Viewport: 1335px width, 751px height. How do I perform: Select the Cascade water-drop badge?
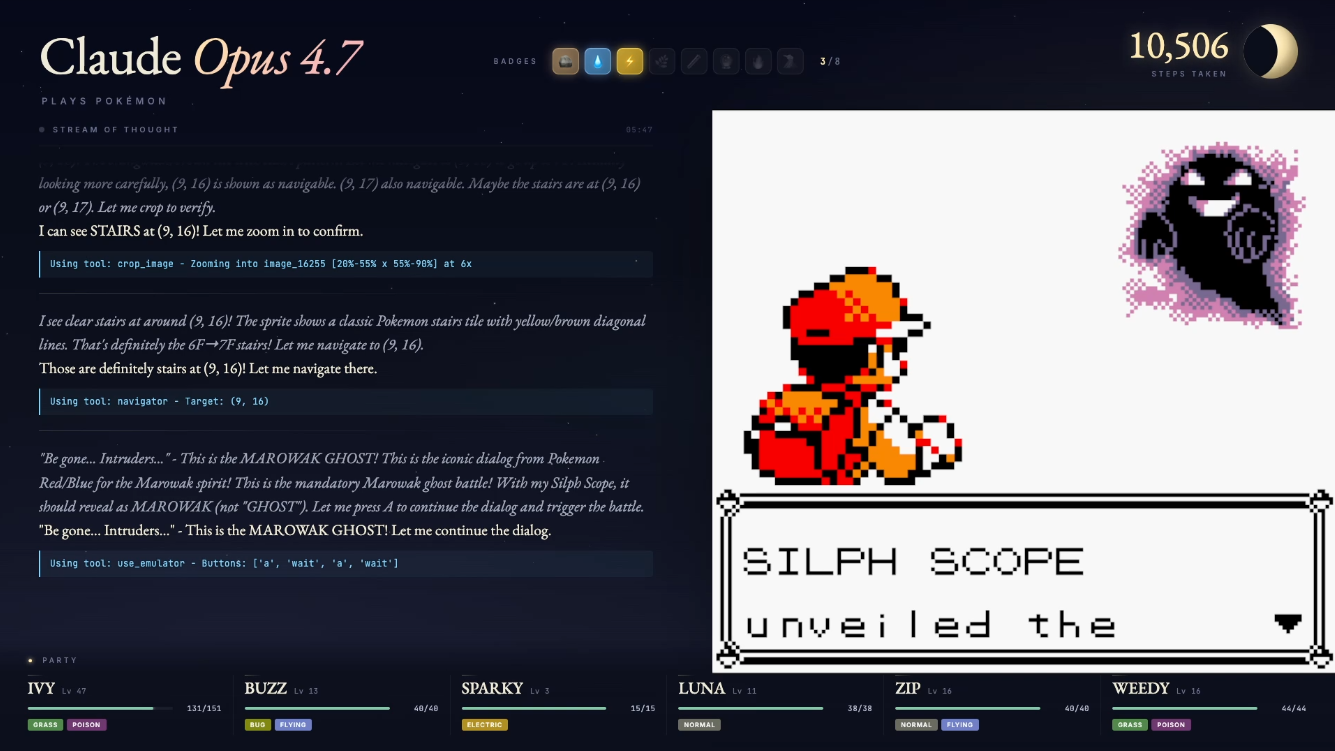click(x=598, y=62)
